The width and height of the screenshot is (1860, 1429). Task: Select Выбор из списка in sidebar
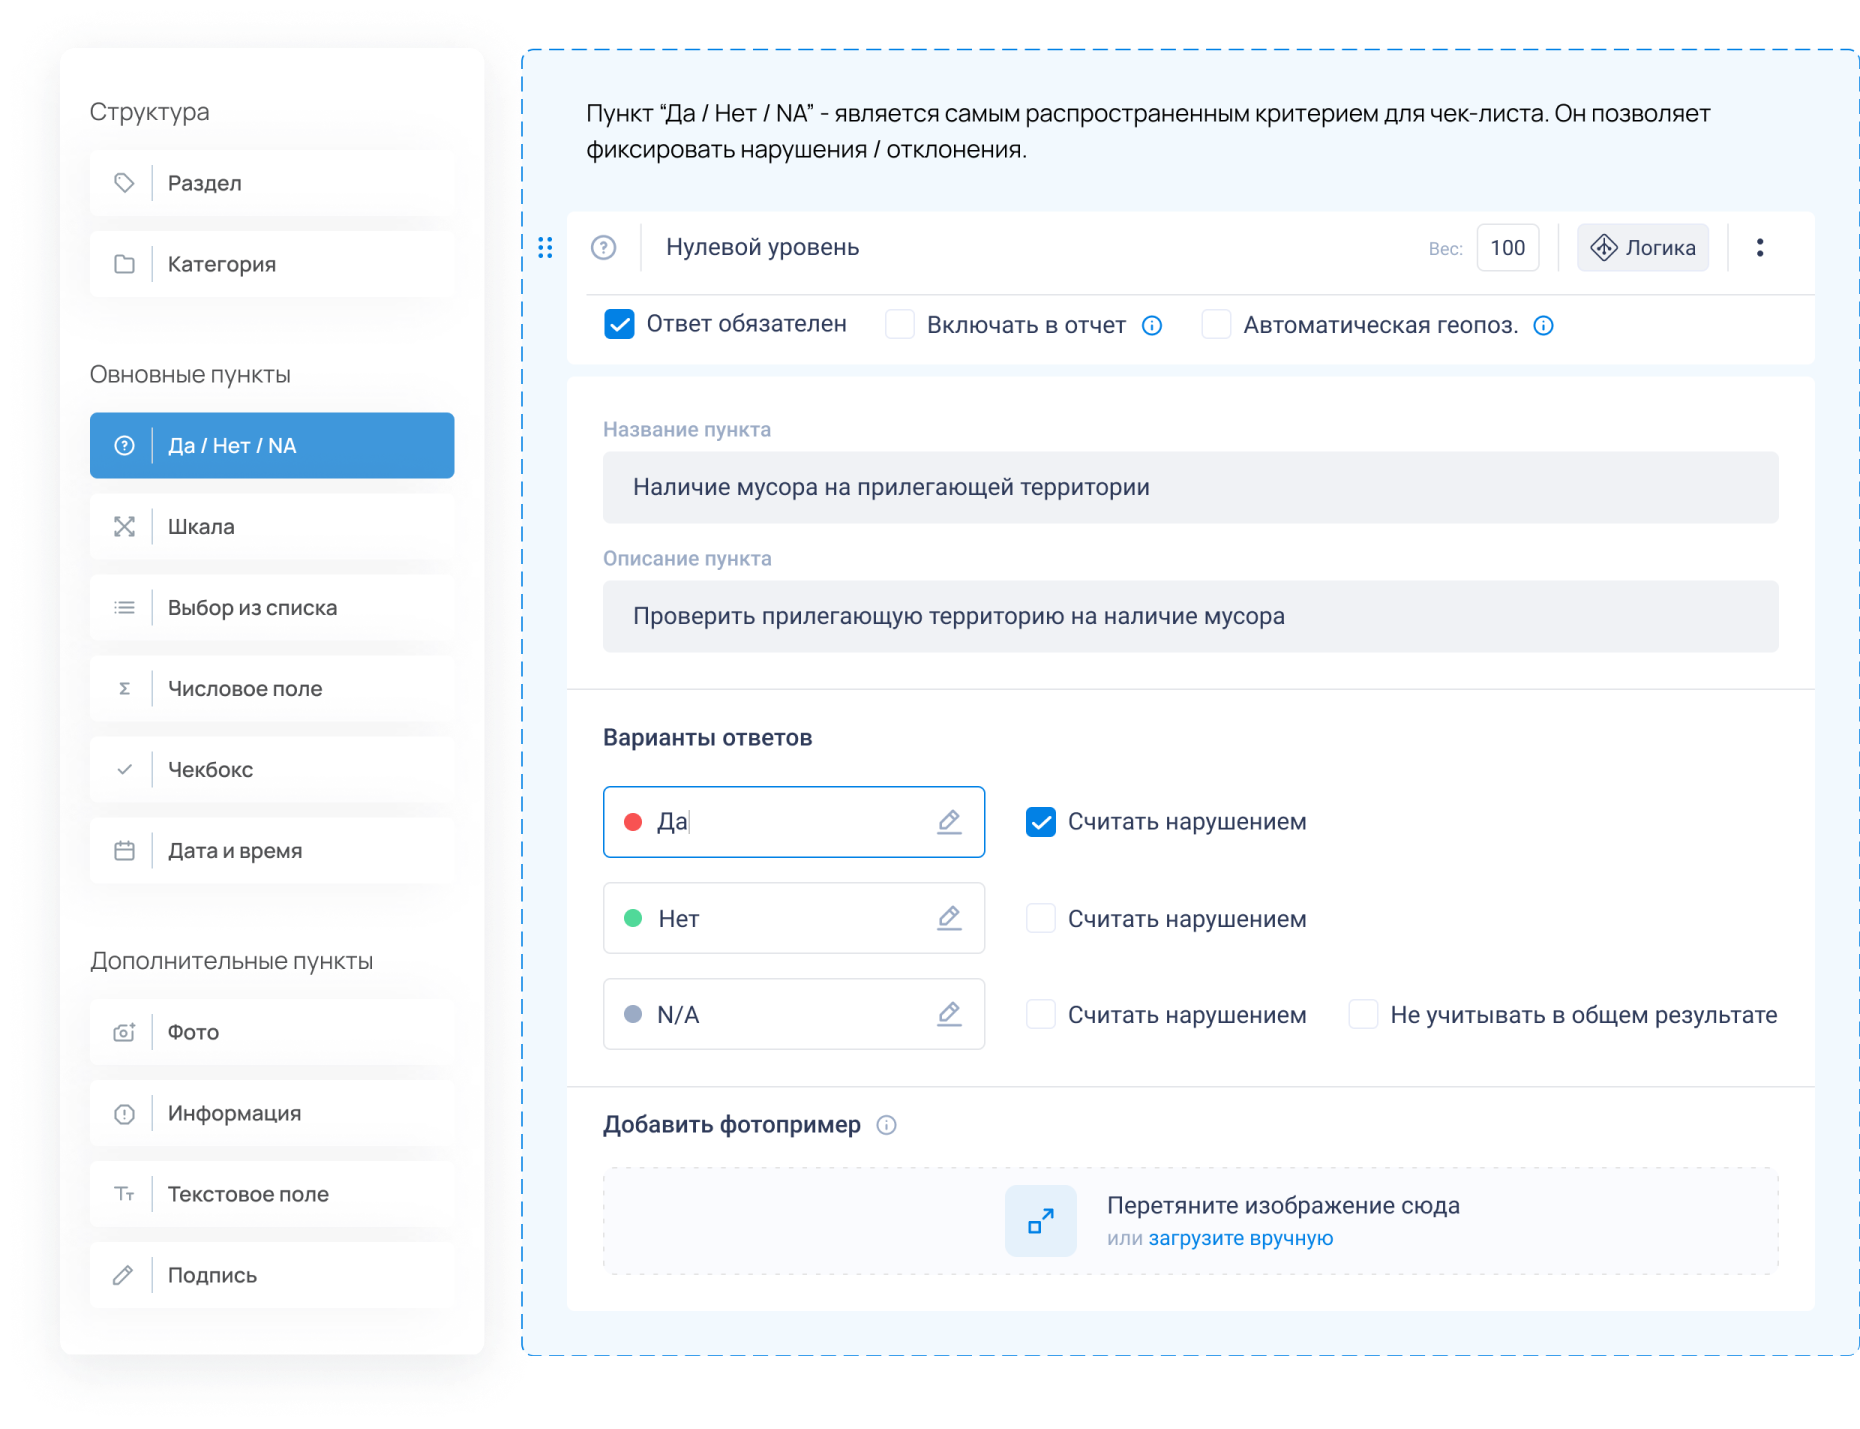(251, 607)
